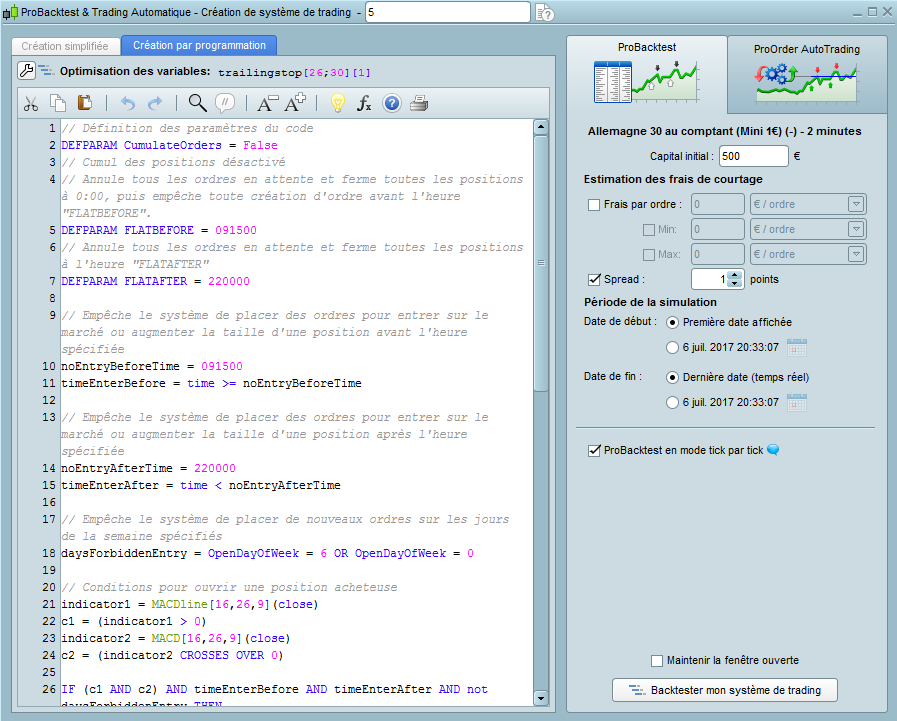
Task: Toggle comment on the selected code
Action: [x=225, y=103]
